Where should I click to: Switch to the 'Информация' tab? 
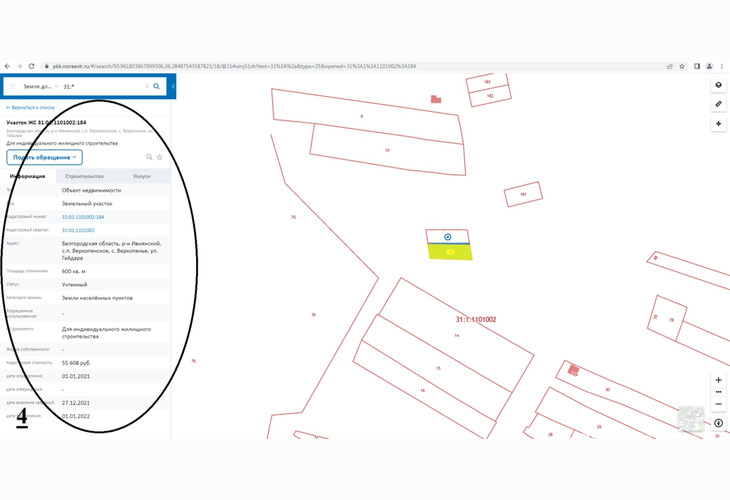point(28,176)
